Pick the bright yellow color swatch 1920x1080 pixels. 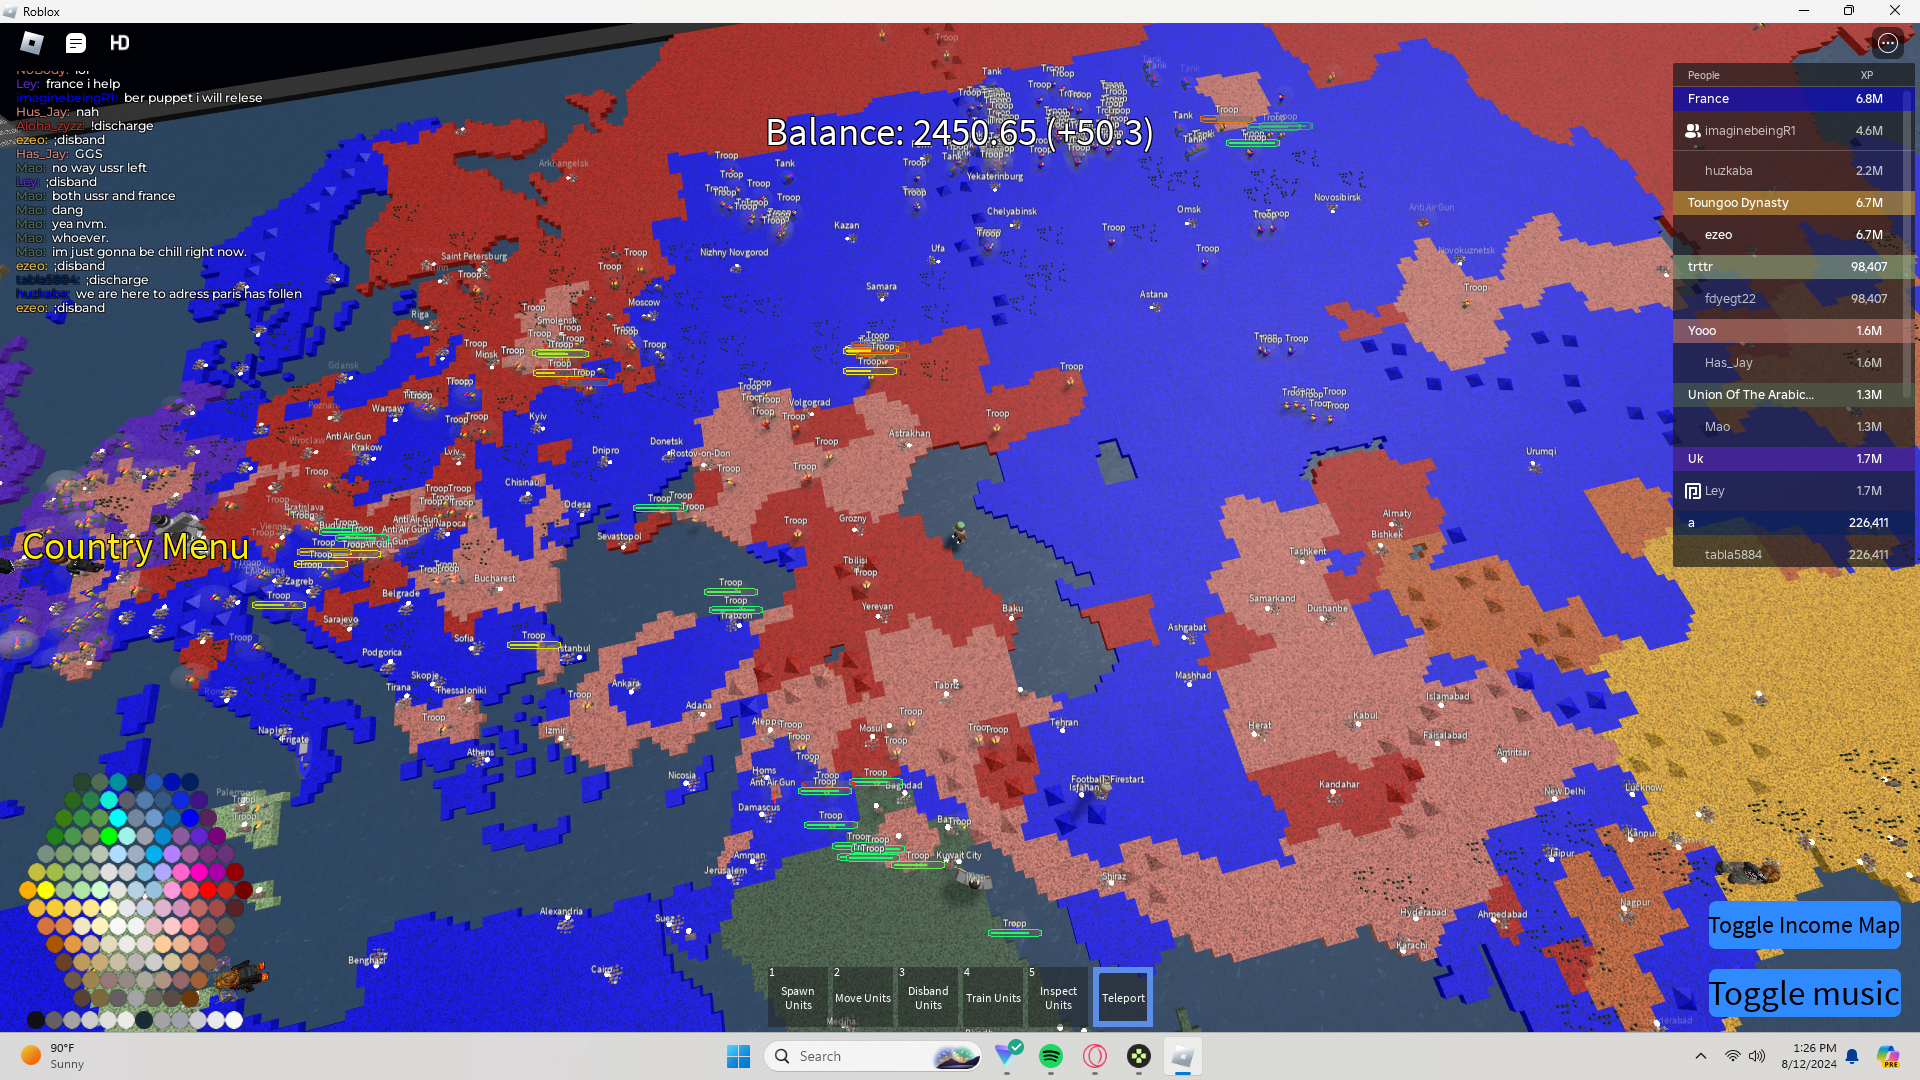point(46,890)
